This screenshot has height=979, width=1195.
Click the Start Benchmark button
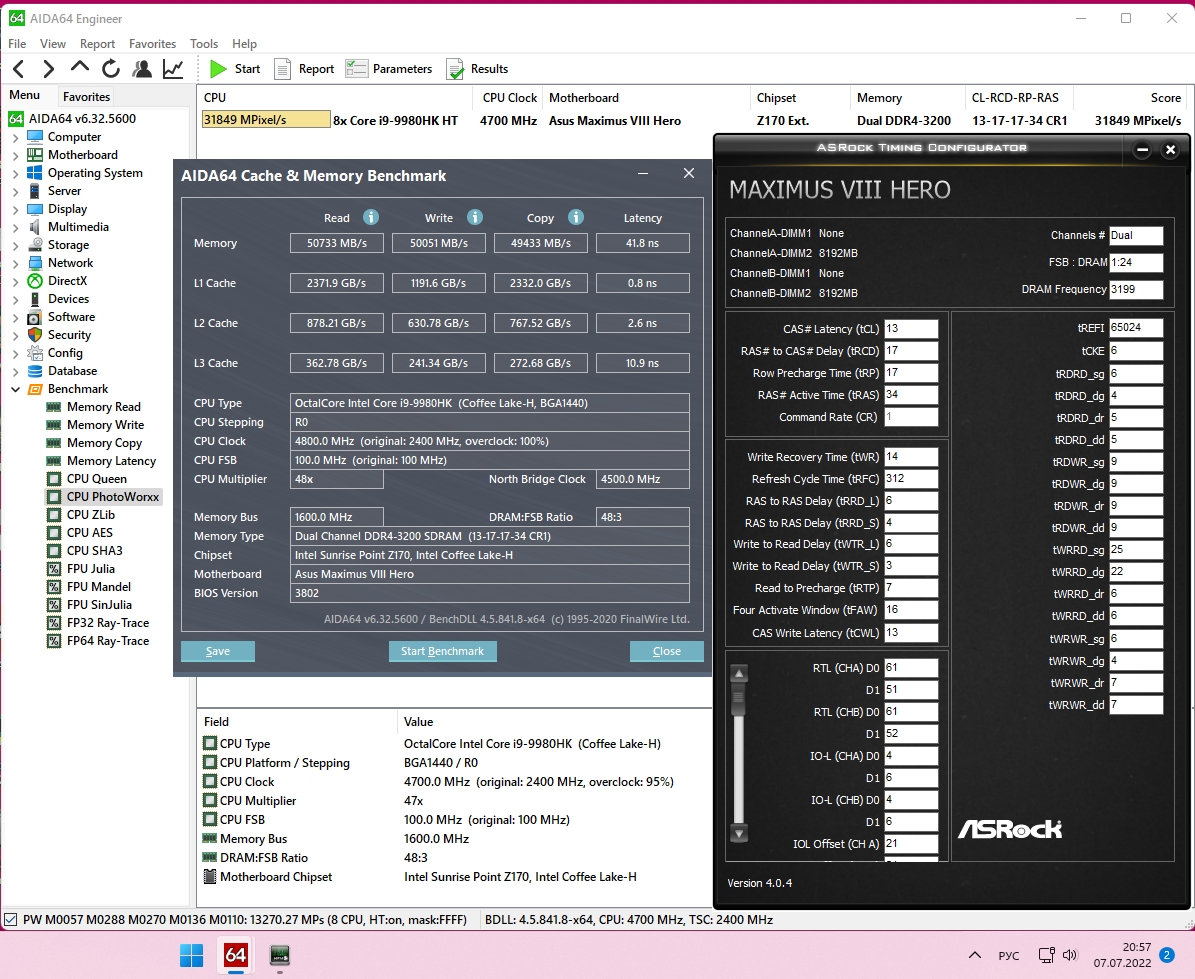(443, 651)
